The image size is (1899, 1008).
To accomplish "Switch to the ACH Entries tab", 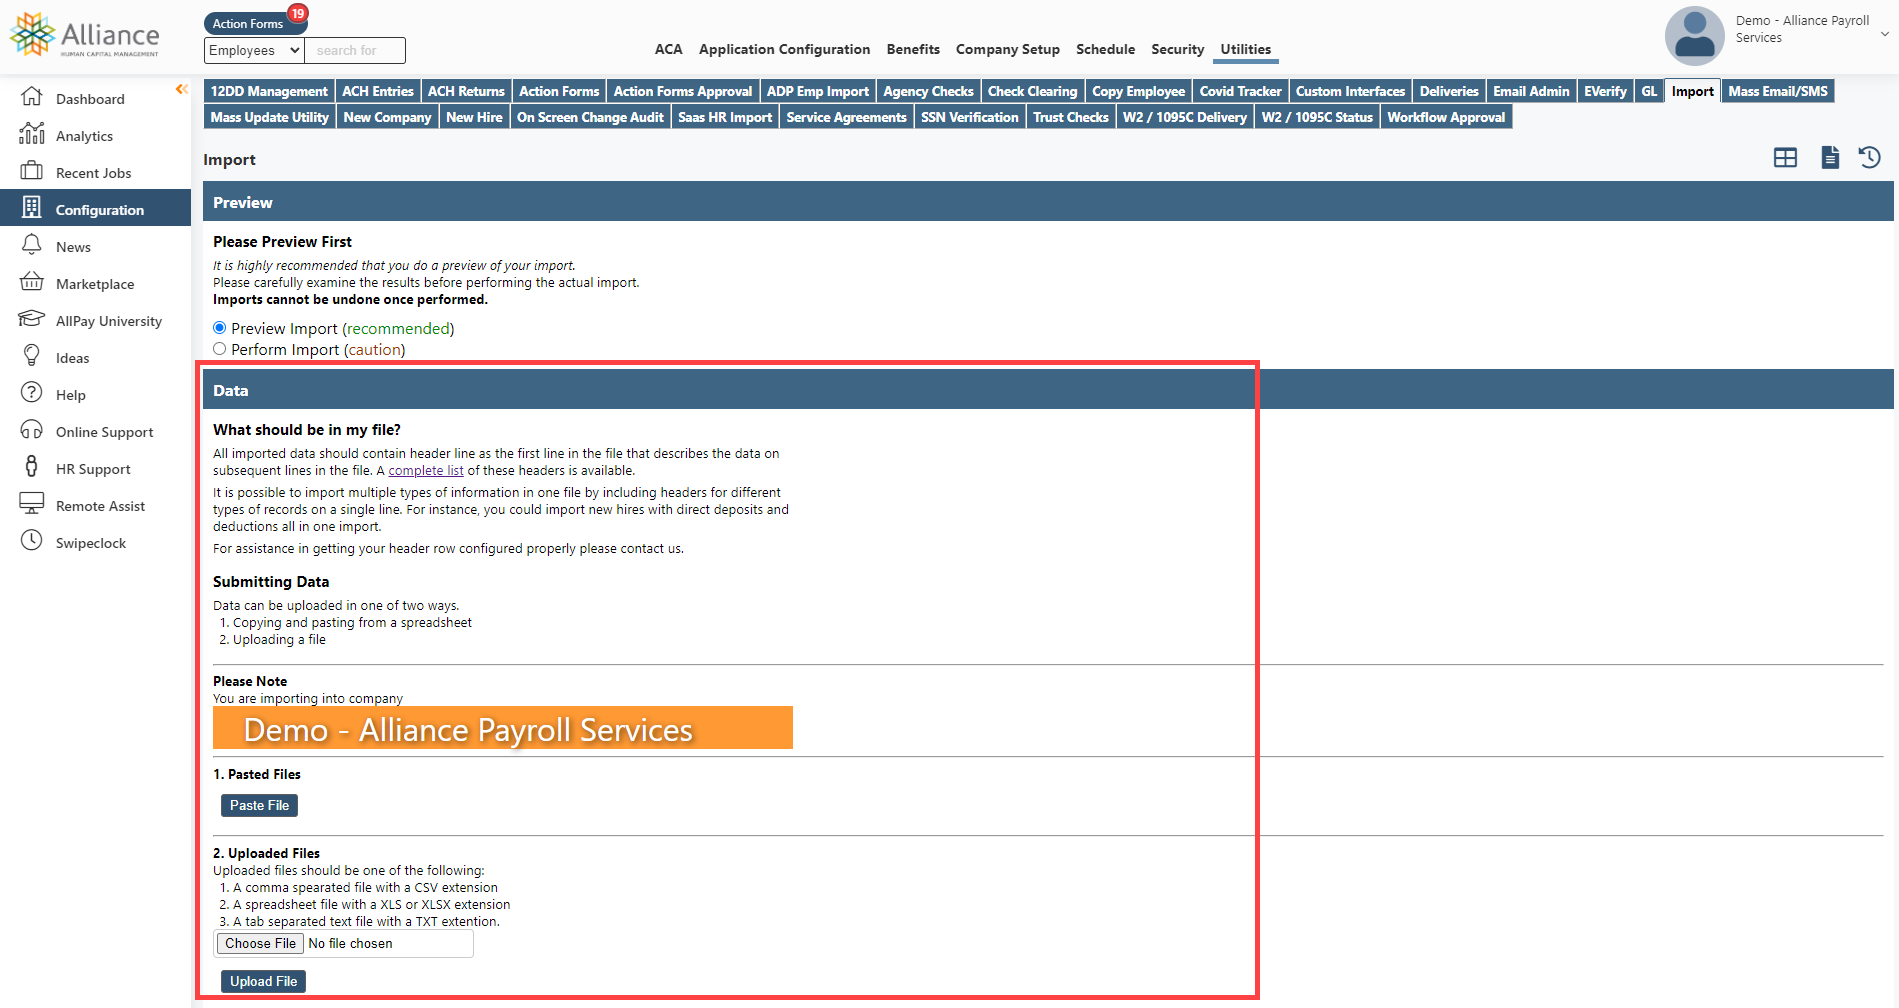I will click(x=378, y=91).
